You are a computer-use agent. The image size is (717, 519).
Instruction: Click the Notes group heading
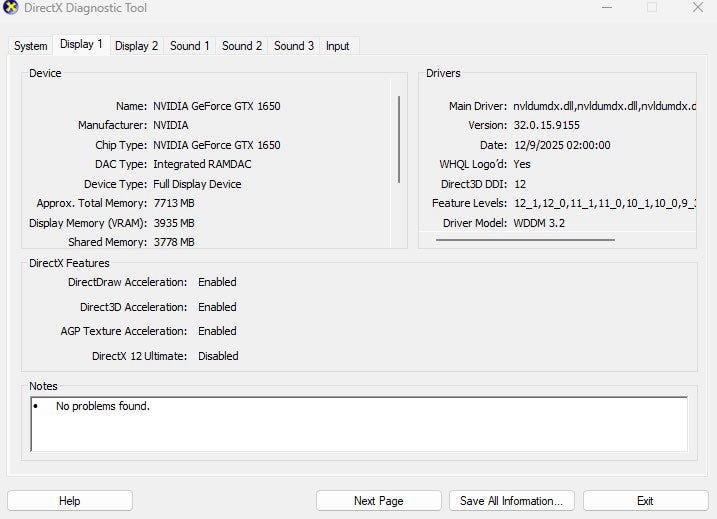[x=43, y=386]
